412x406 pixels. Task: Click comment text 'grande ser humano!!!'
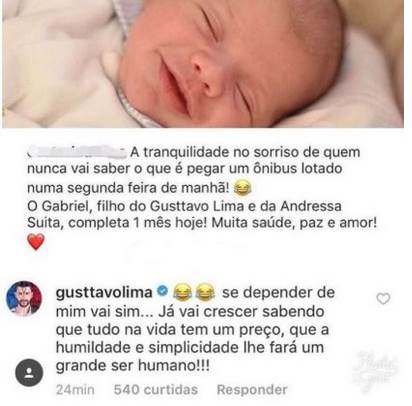click(x=133, y=366)
